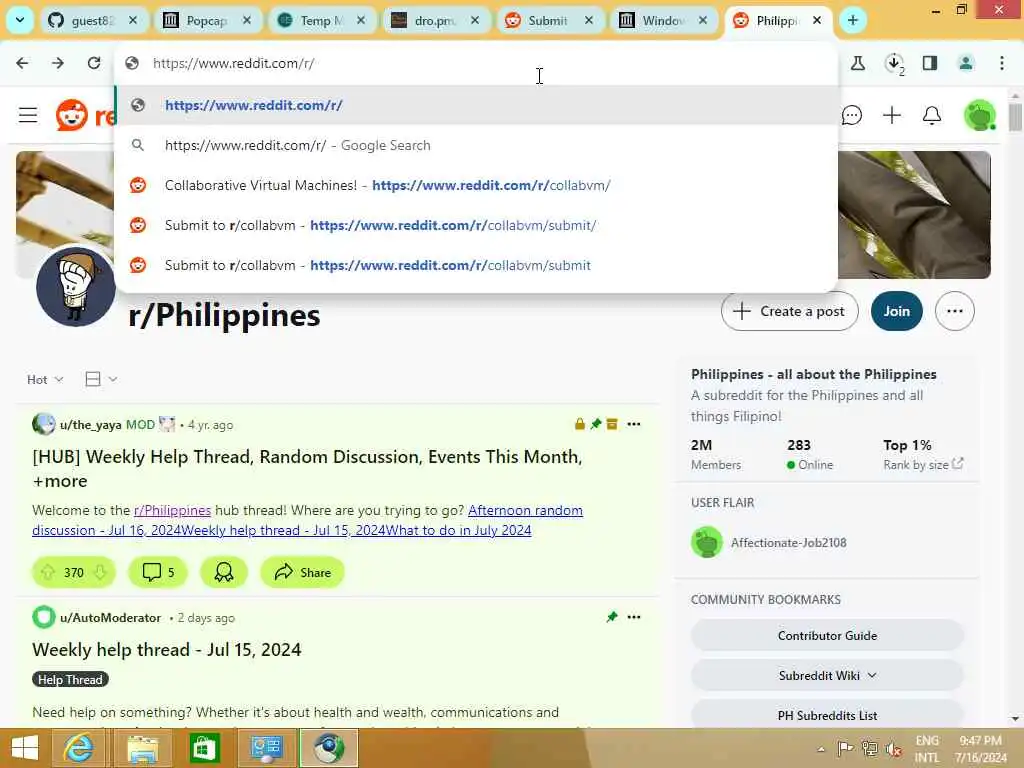Screen dimensions: 1024x768
Task: Expand the Subreddit Wiki bookmark
Action: [827, 675]
